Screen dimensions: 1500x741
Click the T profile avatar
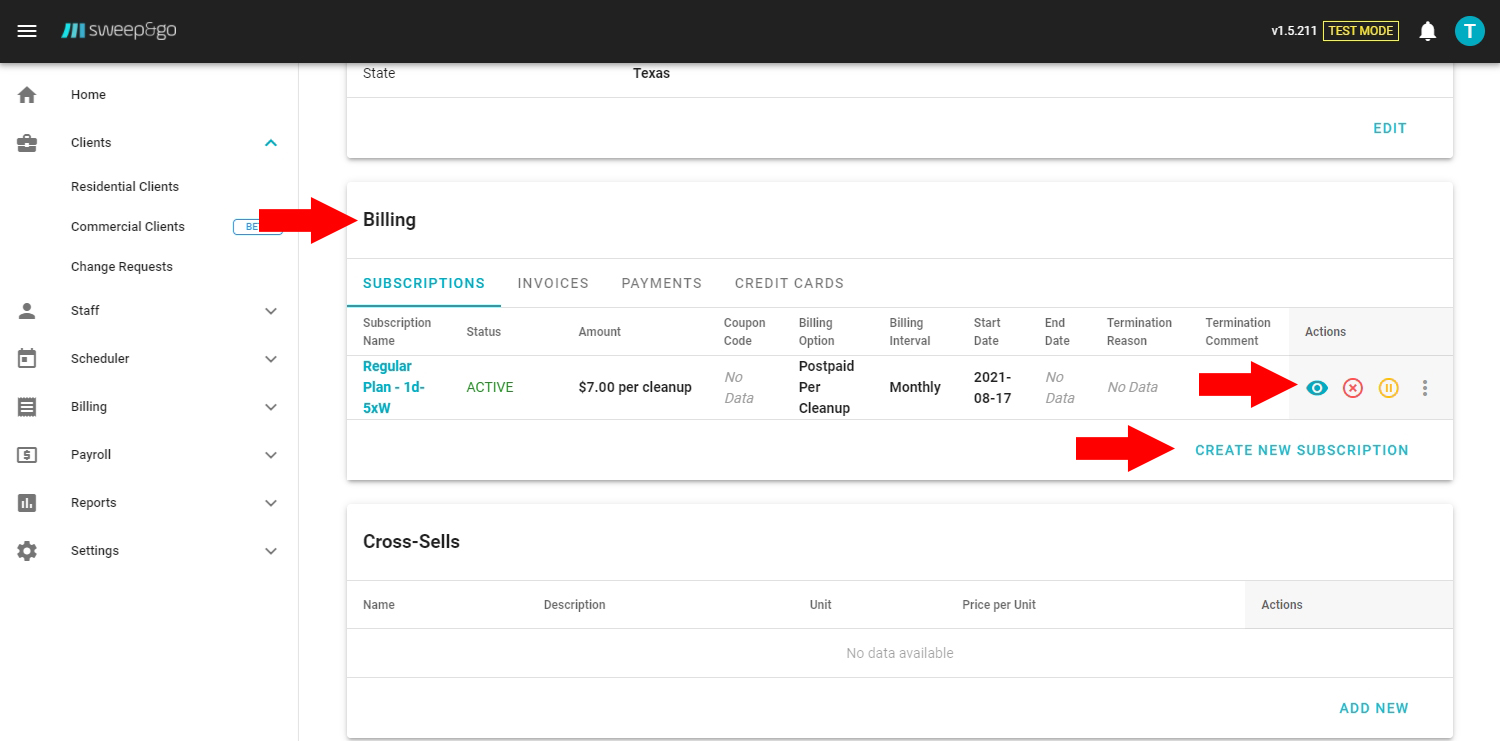[1469, 30]
